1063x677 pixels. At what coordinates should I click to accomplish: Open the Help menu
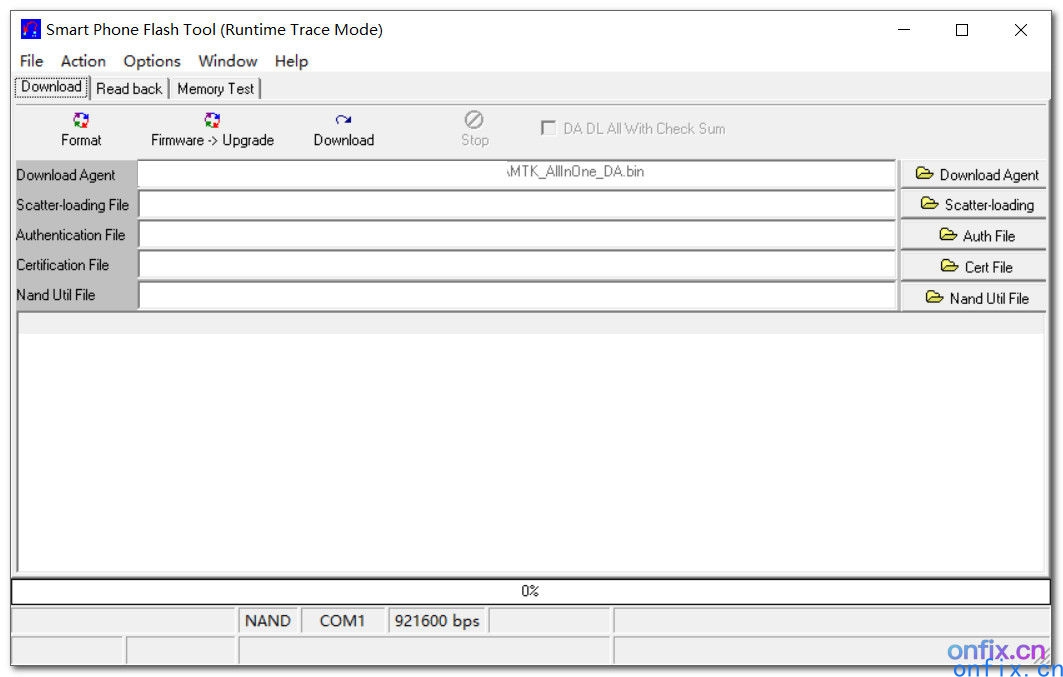point(291,61)
